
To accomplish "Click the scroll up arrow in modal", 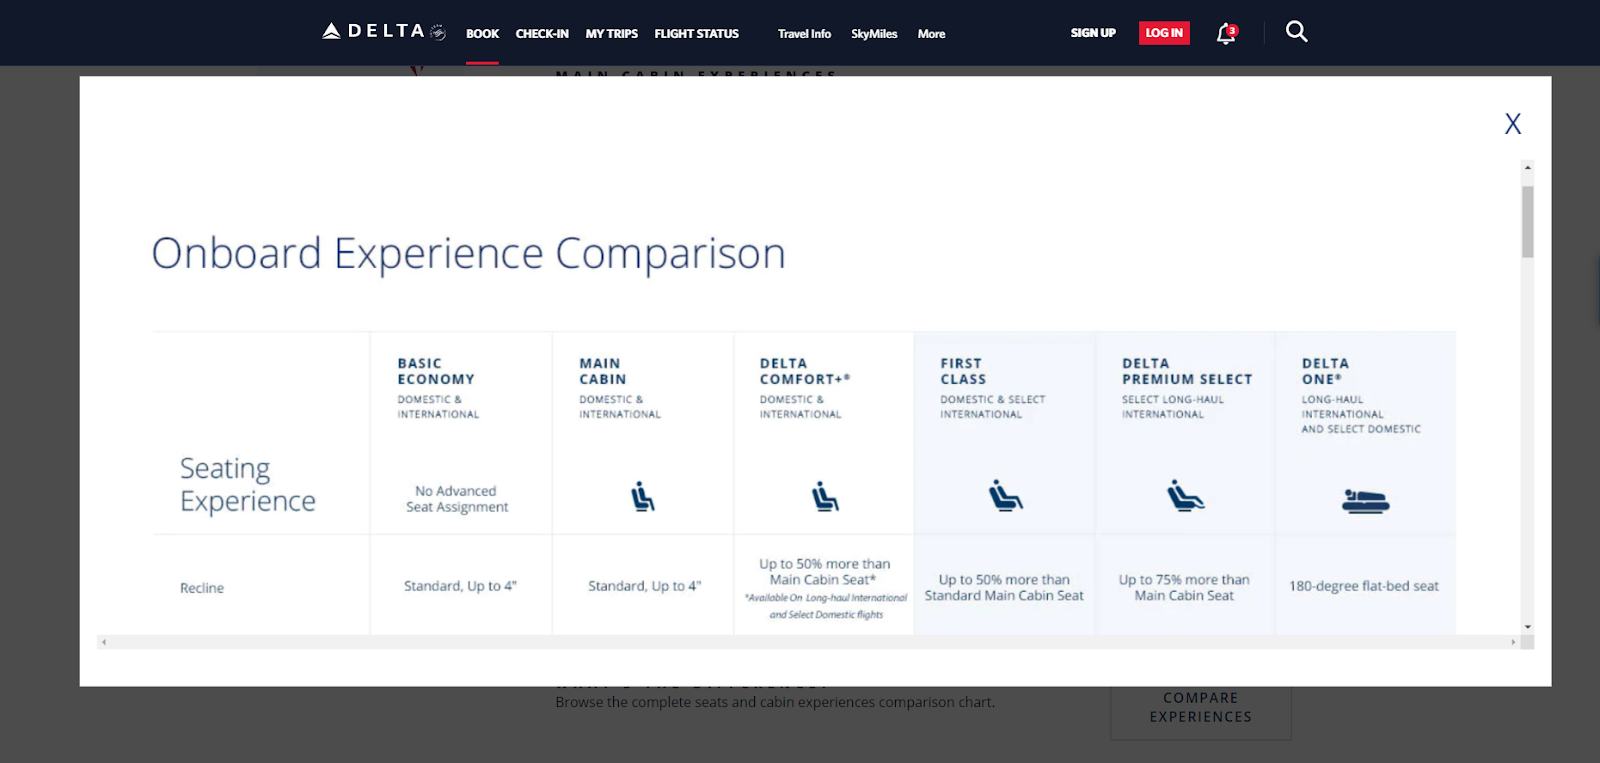I will point(1527,167).
